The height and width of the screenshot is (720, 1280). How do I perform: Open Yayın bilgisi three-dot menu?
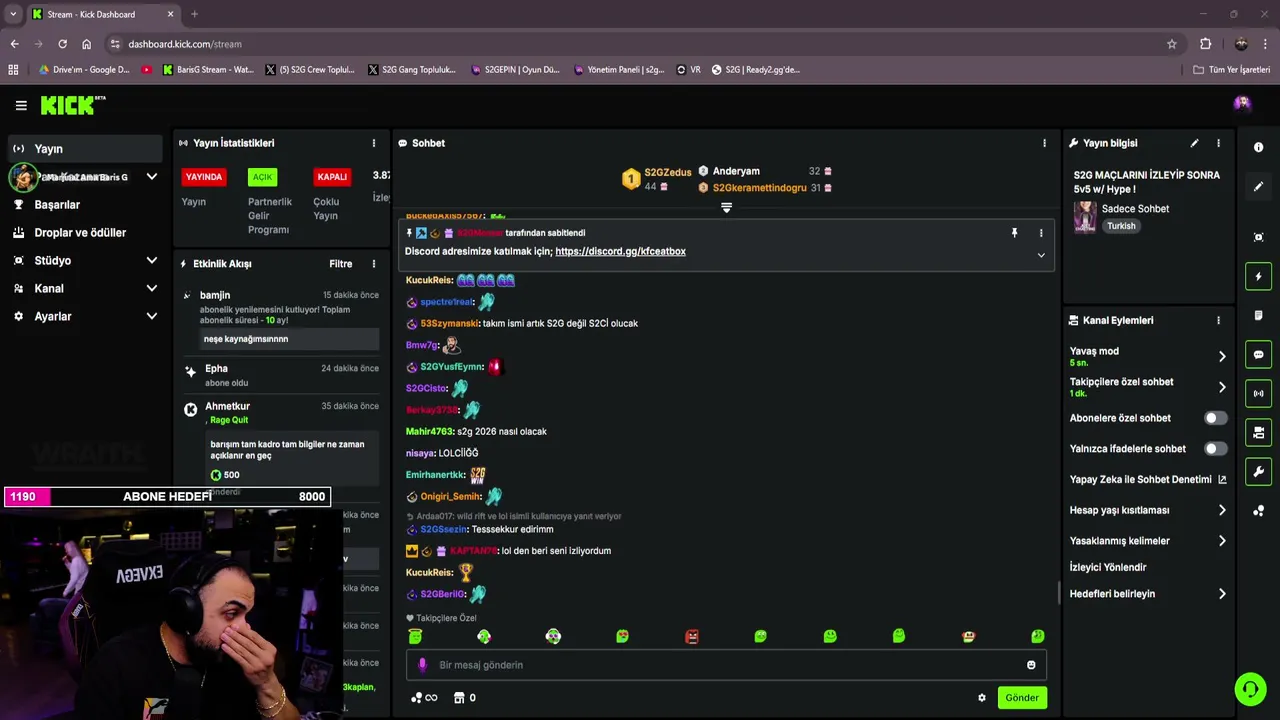[x=1218, y=143]
